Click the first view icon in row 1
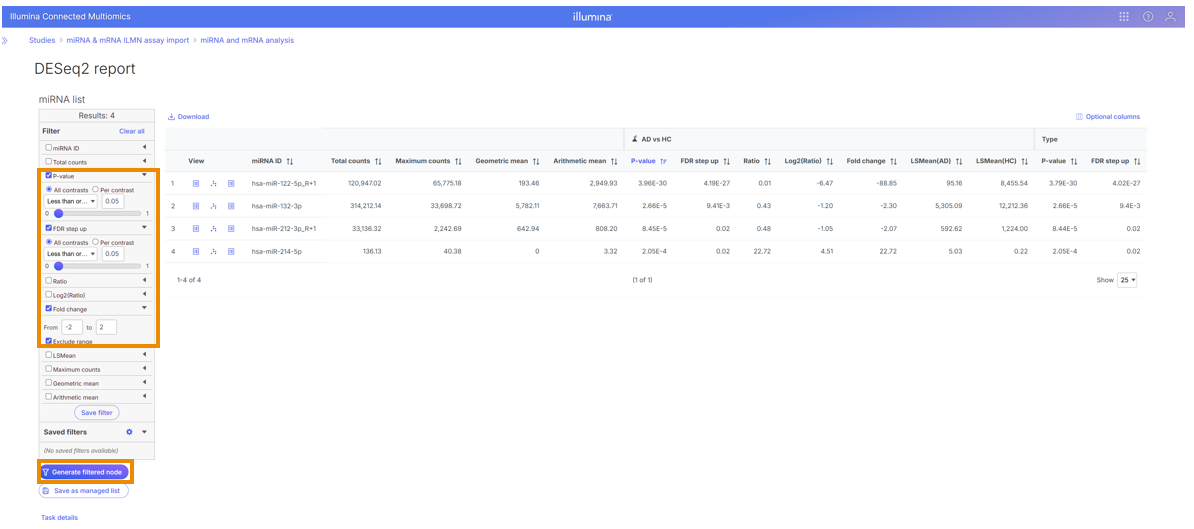 pyautogui.click(x=197, y=184)
